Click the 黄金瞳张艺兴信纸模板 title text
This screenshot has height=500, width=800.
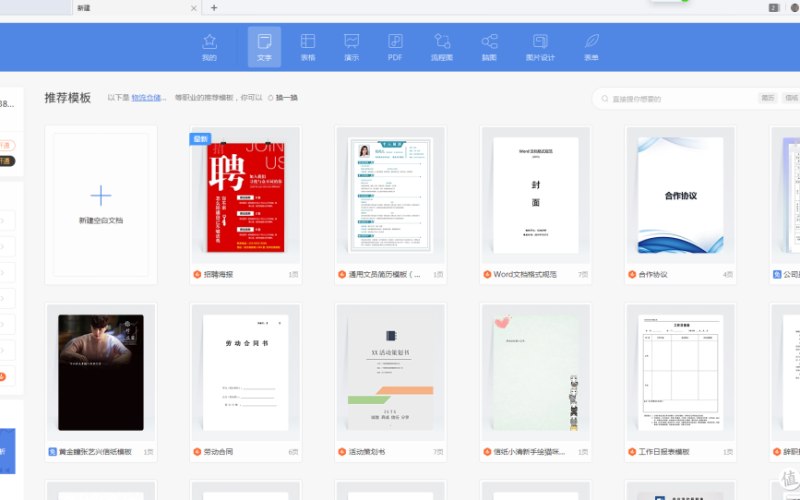95,452
